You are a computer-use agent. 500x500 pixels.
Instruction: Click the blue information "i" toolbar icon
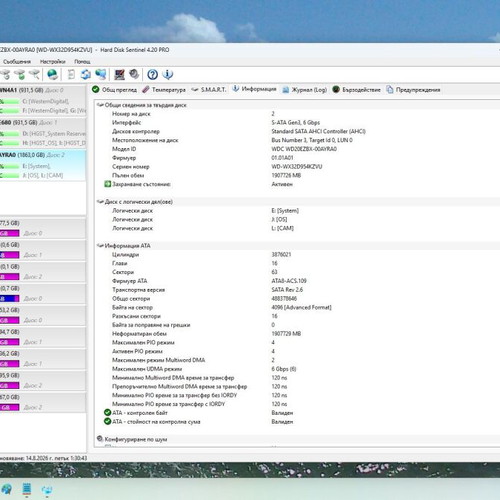[168, 74]
